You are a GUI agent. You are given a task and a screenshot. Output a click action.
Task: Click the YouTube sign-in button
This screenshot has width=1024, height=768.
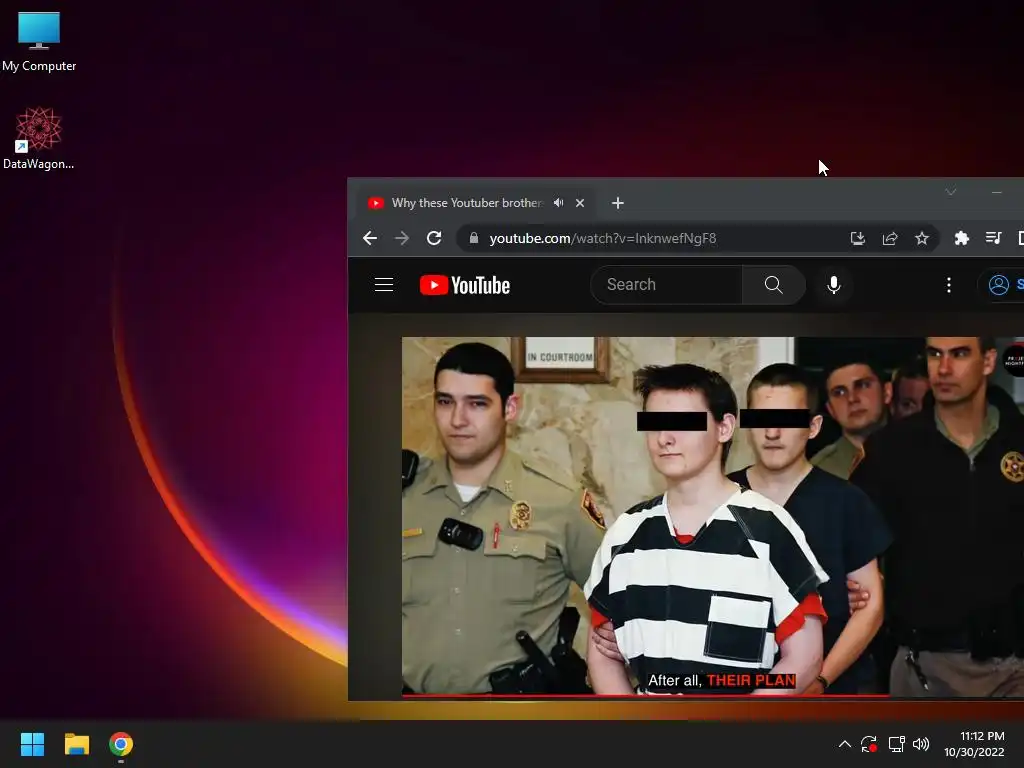(1002, 285)
